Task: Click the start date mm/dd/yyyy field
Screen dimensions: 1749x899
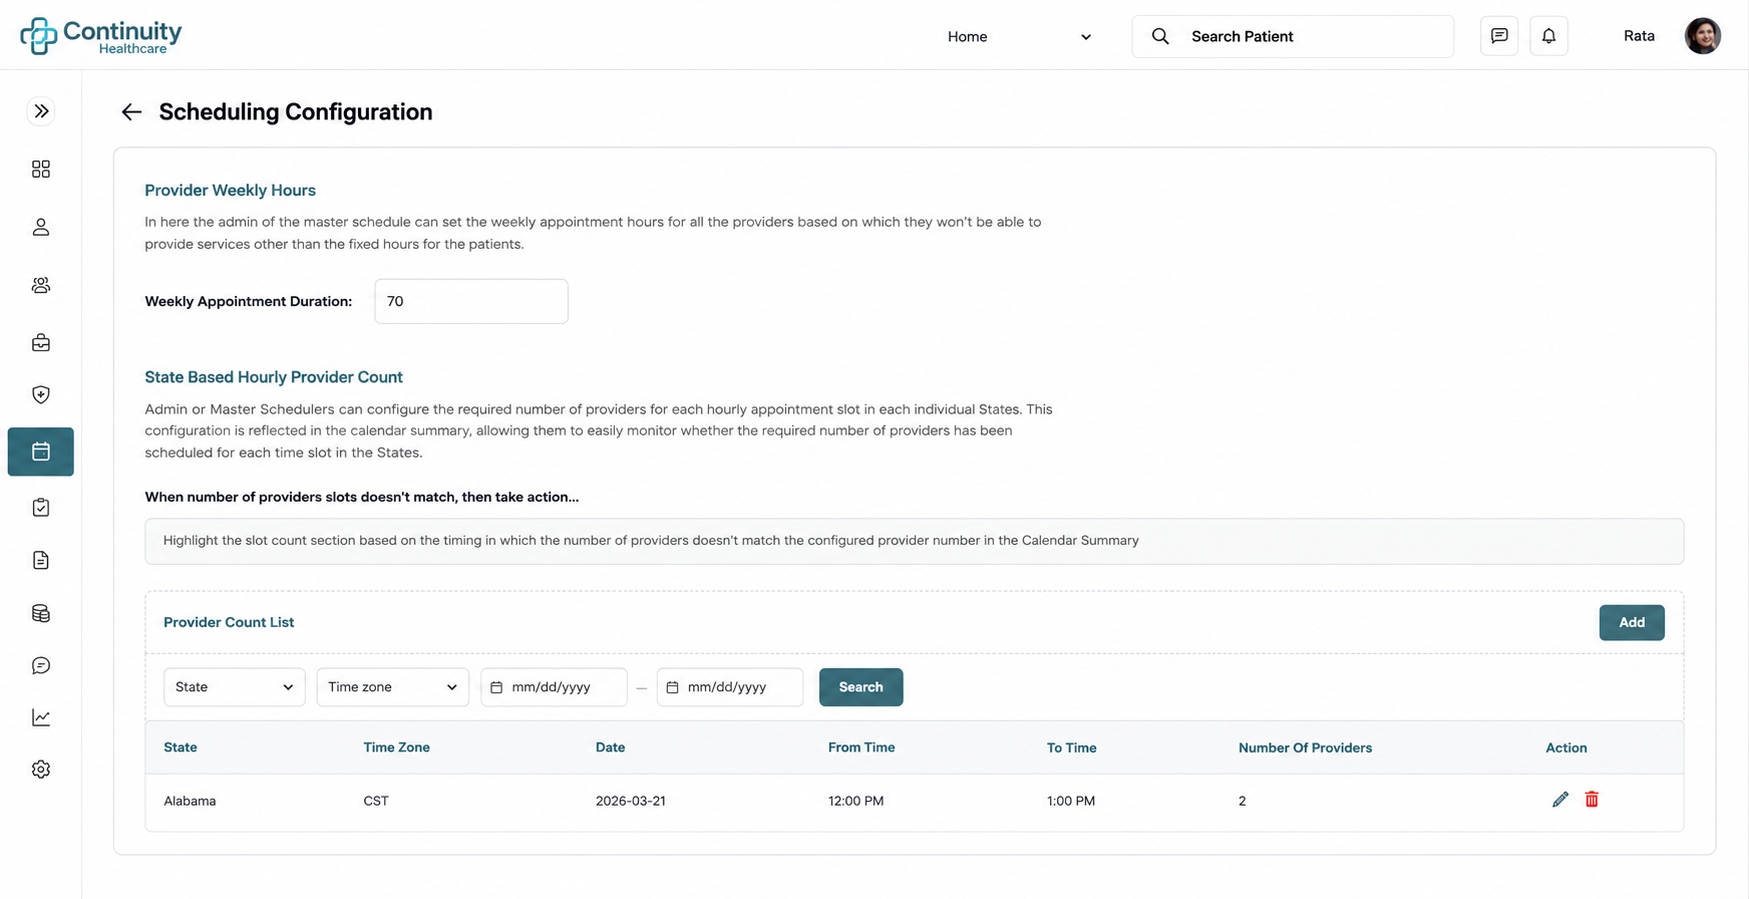Action: (554, 687)
